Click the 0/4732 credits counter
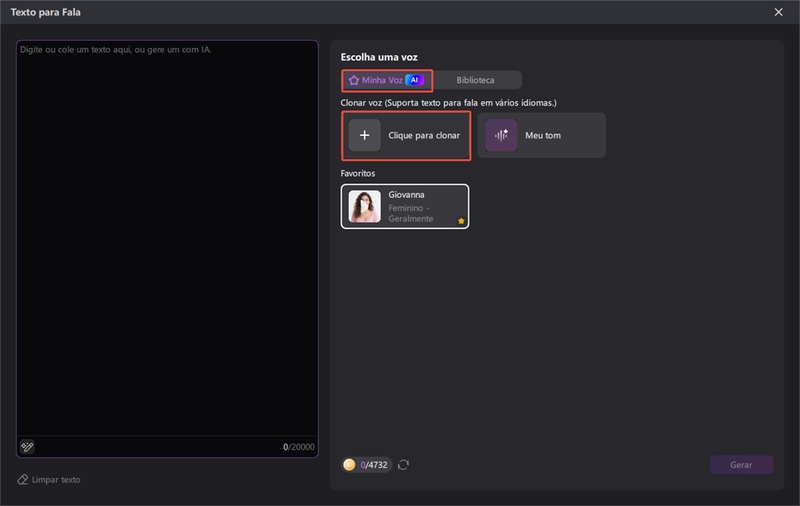Viewport: 800px width, 506px height. click(x=375, y=465)
